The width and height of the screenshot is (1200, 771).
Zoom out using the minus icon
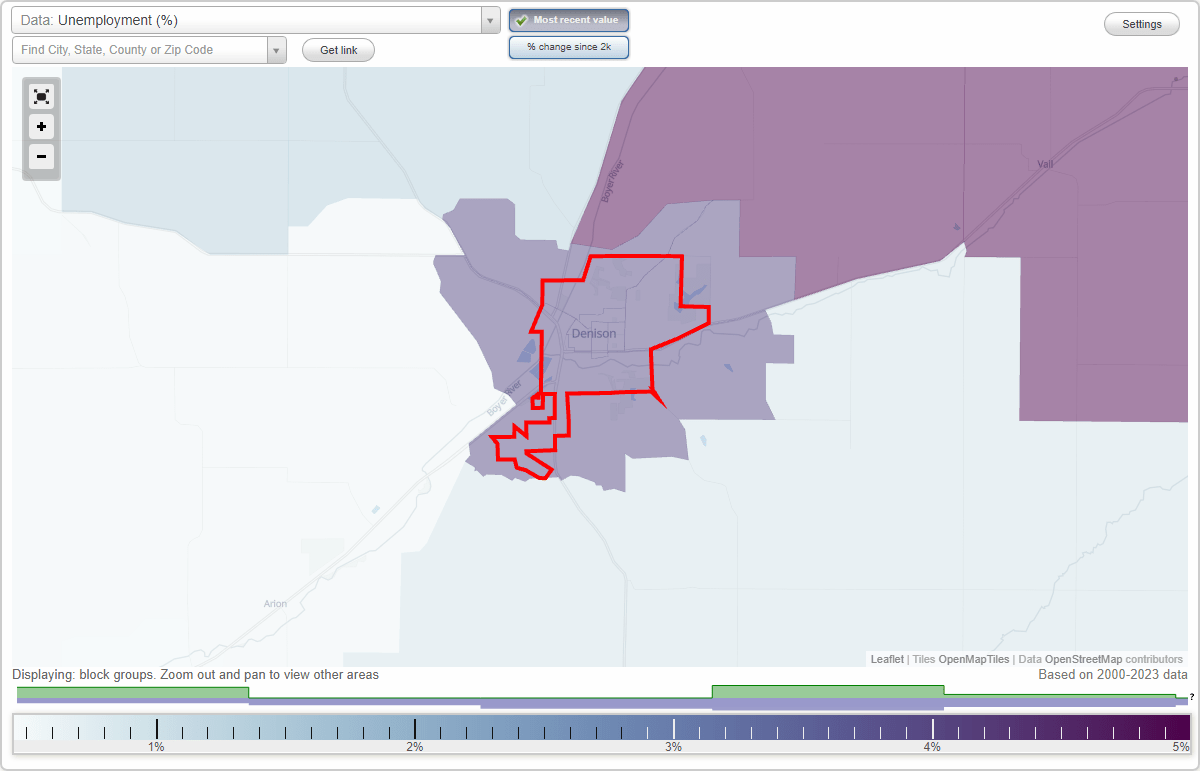pos(41,157)
